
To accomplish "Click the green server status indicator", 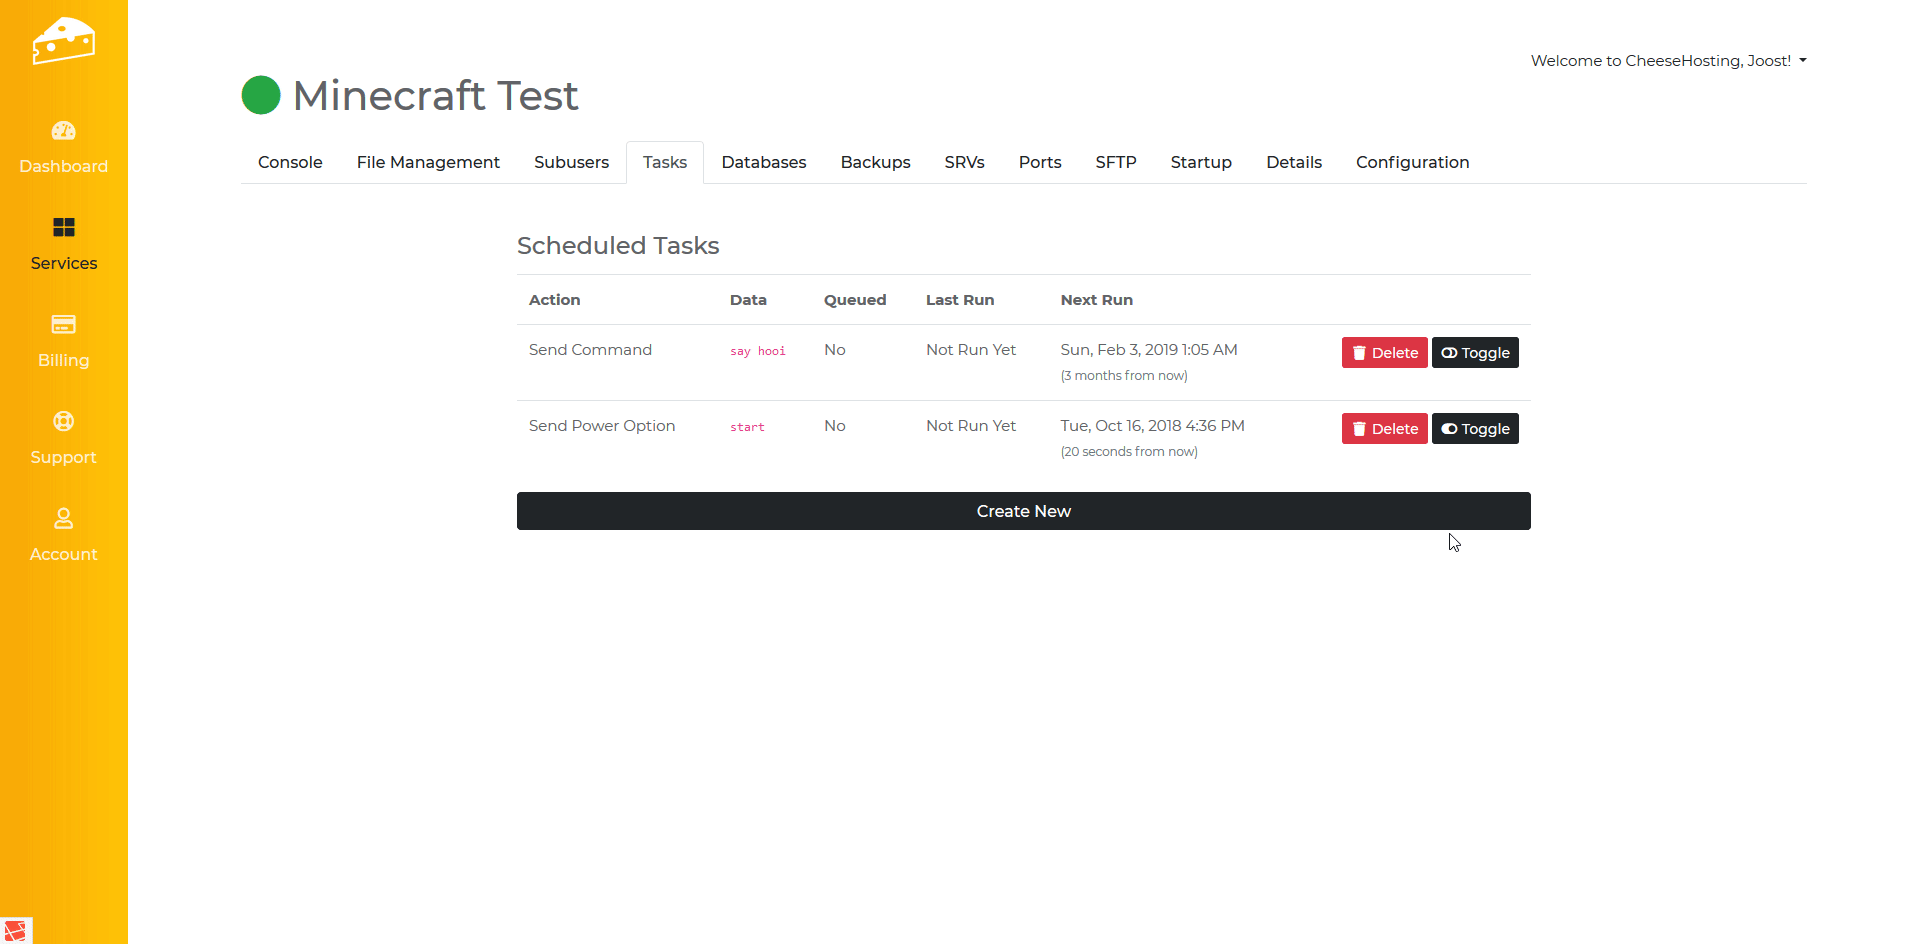I will pyautogui.click(x=261, y=96).
